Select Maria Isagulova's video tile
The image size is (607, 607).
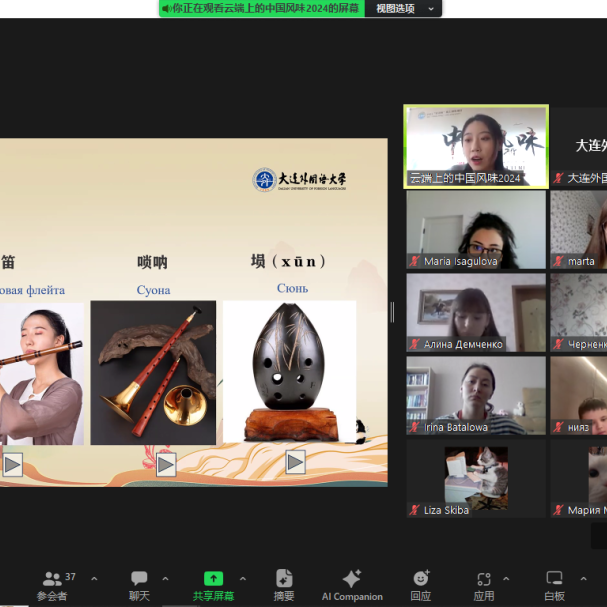click(x=476, y=229)
